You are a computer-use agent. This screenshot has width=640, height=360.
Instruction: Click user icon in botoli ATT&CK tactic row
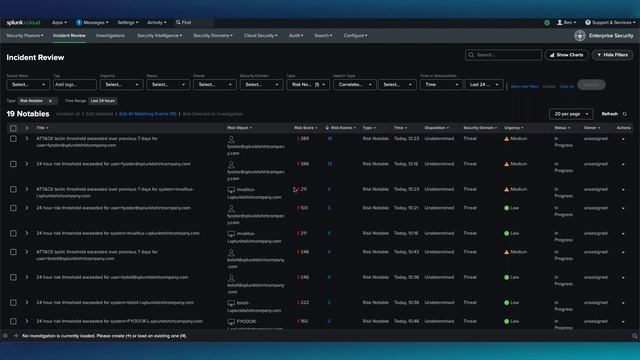[x=231, y=253]
